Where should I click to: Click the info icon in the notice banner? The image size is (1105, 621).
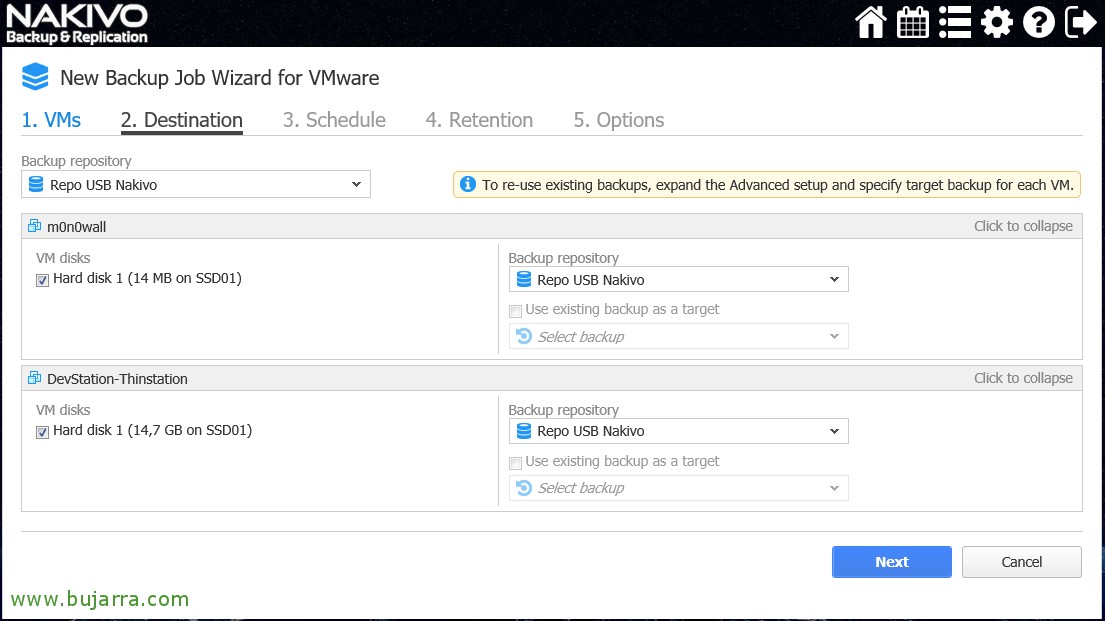(468, 185)
